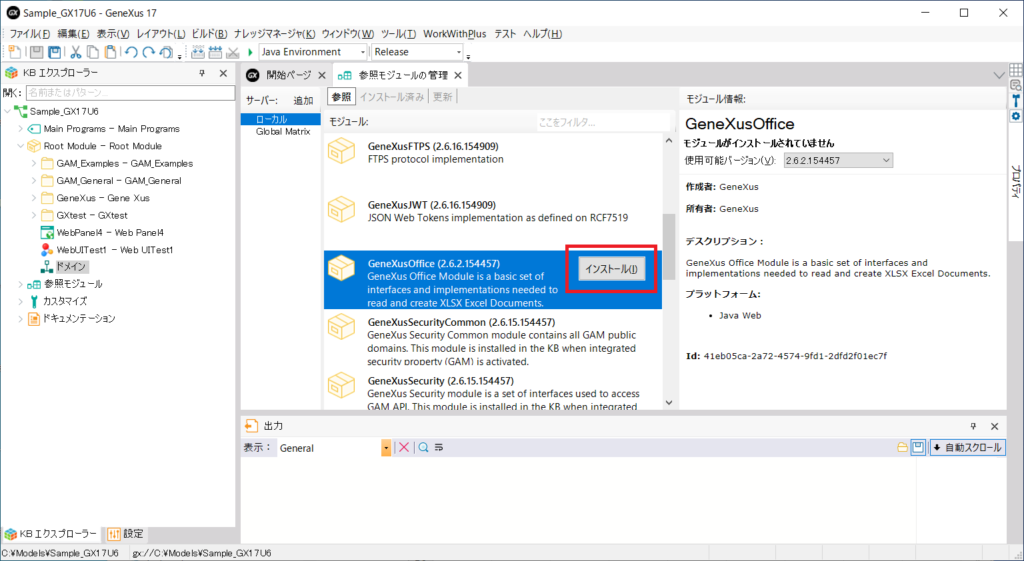Toggle the 自動スクロール auto-scroll button

pos(967,447)
